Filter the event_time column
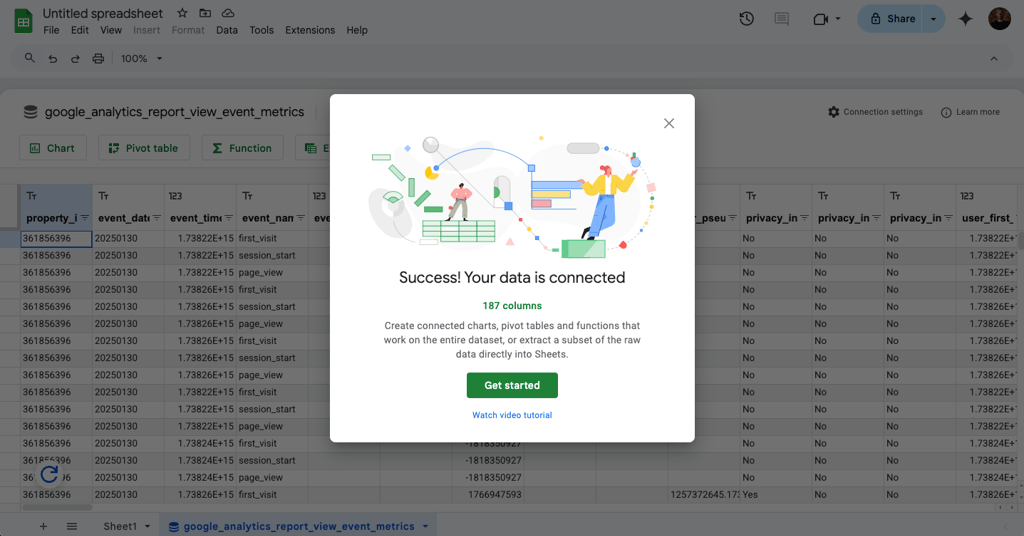This screenshot has height=536, width=1024. (229, 218)
